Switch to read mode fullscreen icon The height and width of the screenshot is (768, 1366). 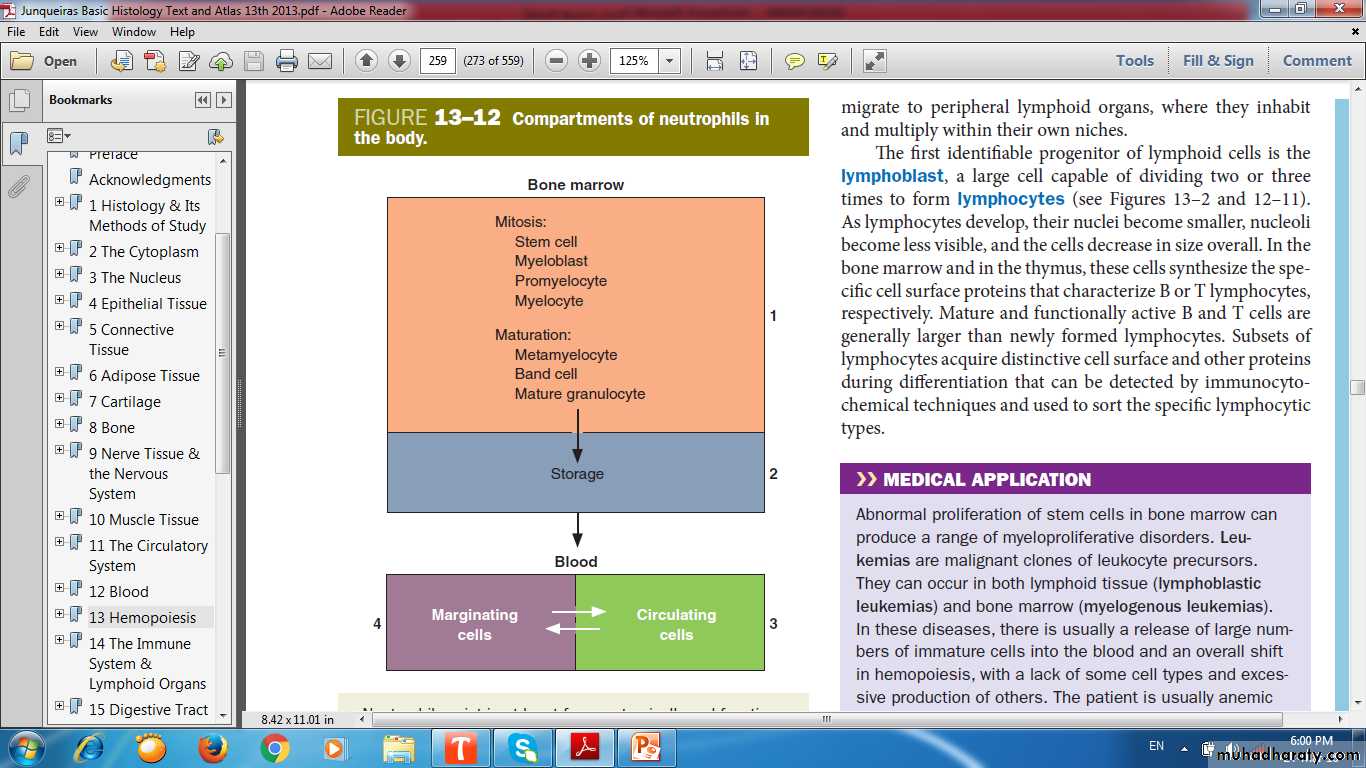(875, 61)
